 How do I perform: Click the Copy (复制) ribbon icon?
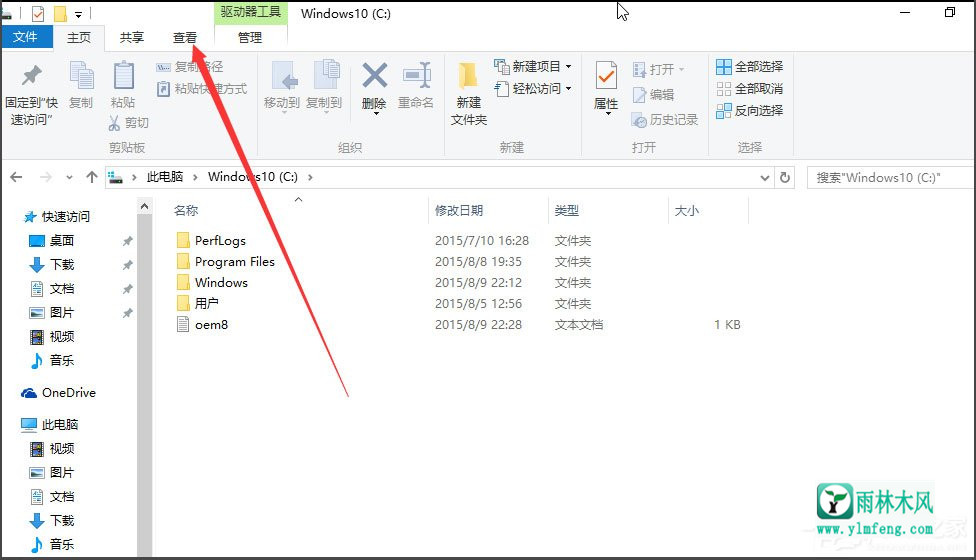[81, 76]
